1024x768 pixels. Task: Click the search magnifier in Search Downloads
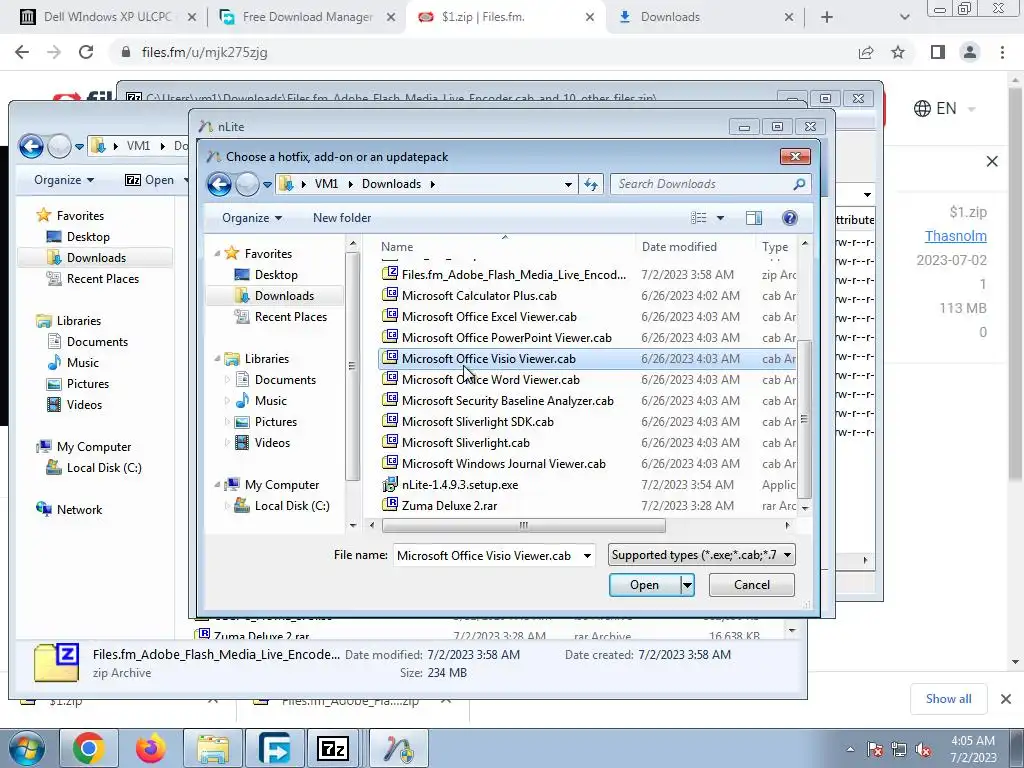coord(799,184)
